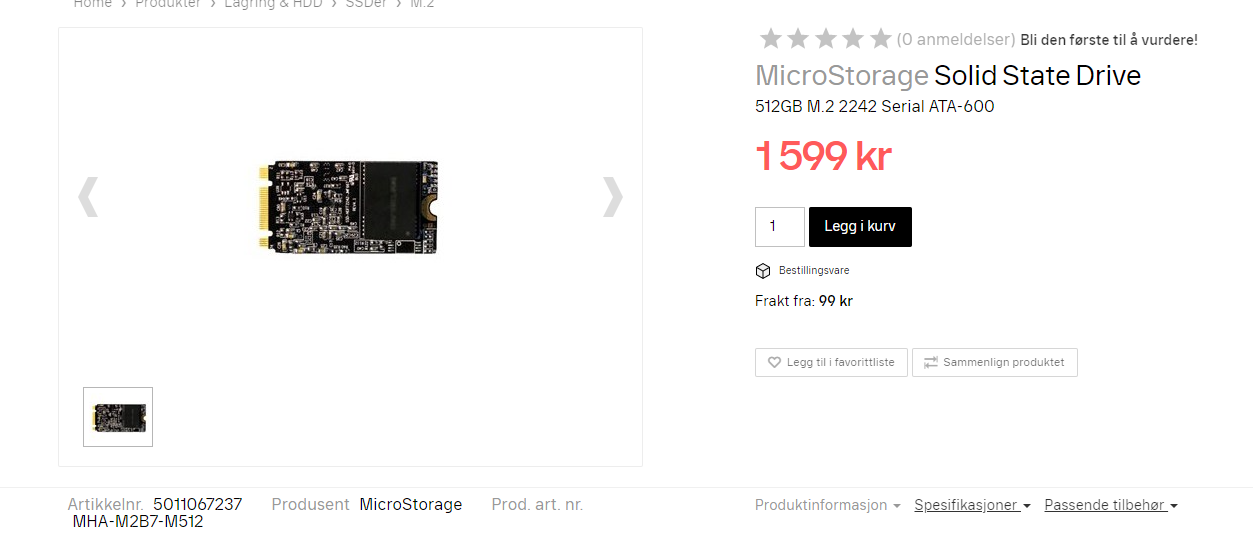Click the Bestillingsvare box icon
1253x557 pixels.
coord(763,271)
